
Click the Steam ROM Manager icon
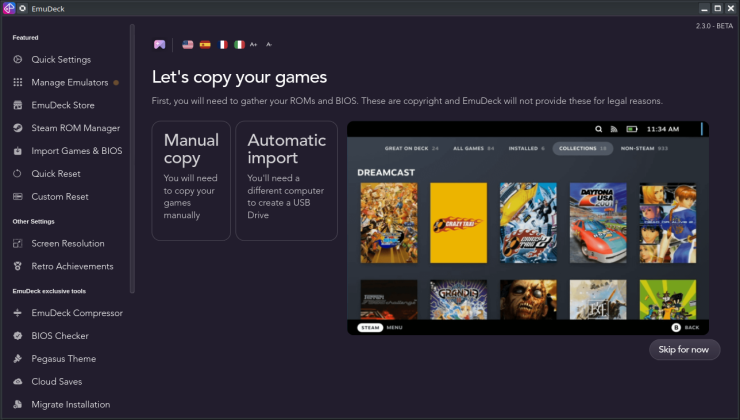(18, 128)
